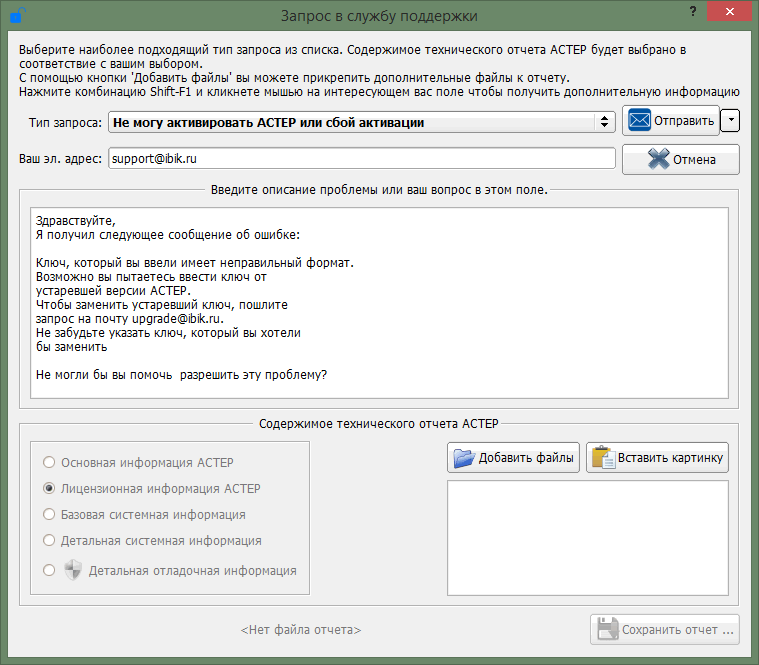Click the 'Ваш эл. адрес:' label
Viewport: 759px width, 665px height.
coord(61,159)
